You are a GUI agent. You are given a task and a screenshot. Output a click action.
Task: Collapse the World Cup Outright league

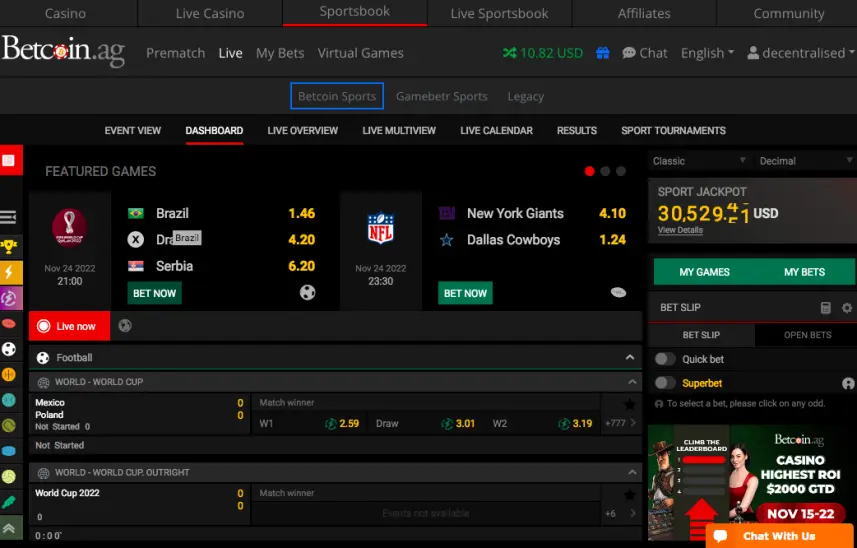632,472
